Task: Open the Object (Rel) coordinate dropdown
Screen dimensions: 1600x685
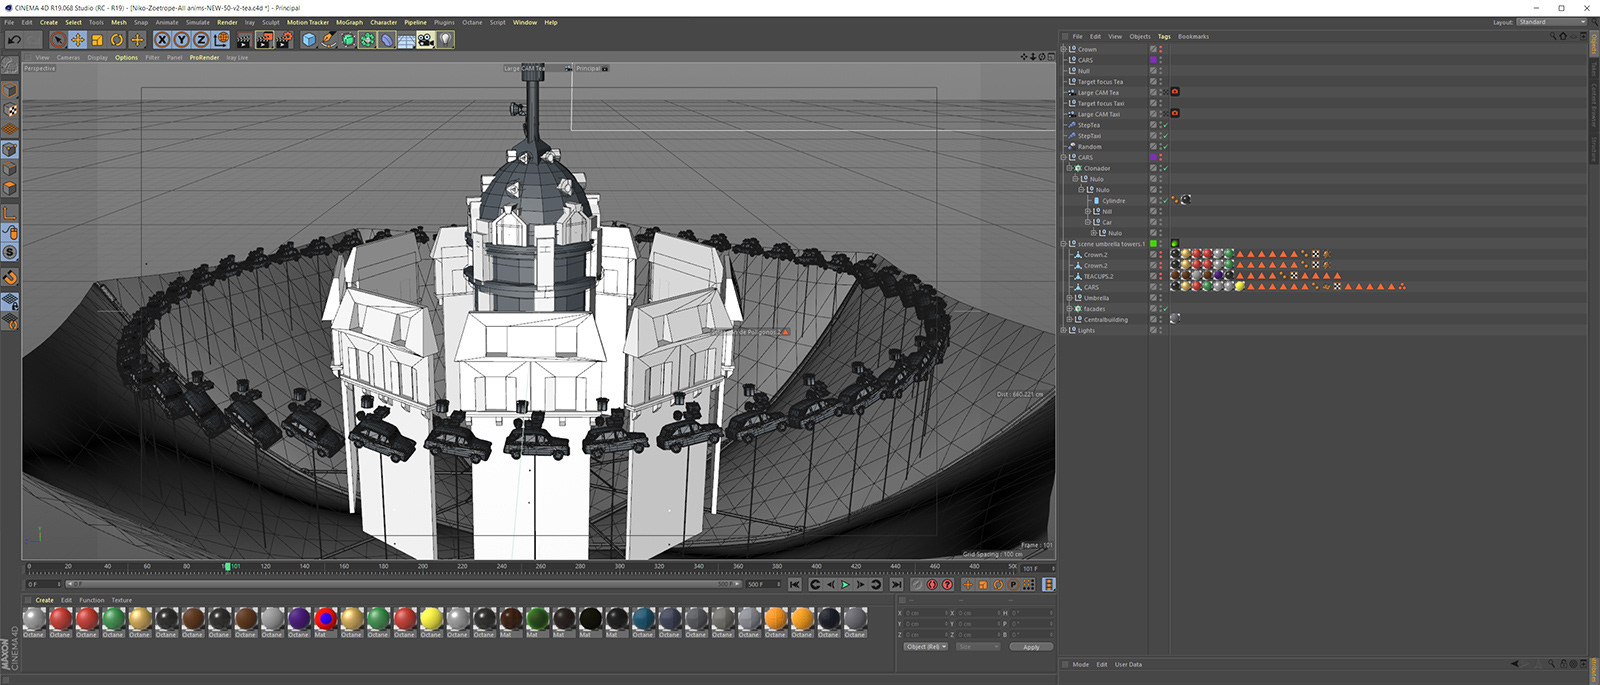Action: point(926,647)
